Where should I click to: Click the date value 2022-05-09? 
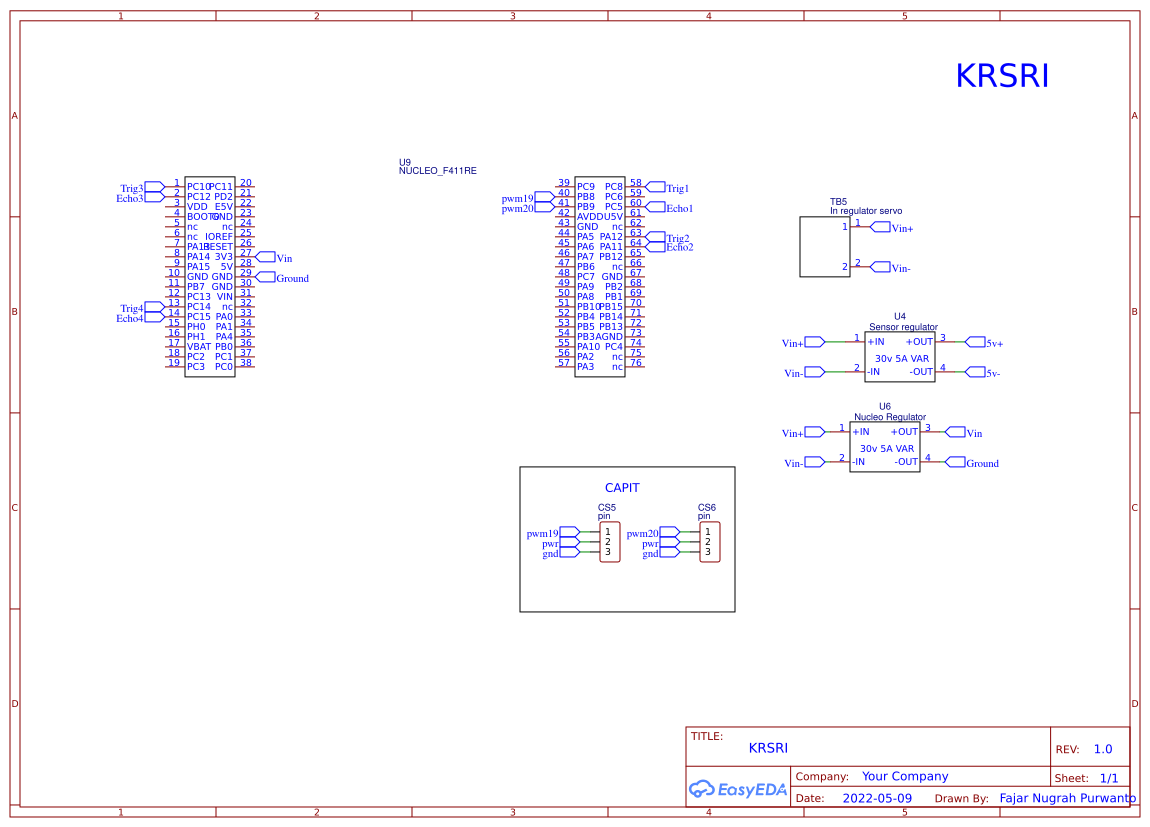[x=877, y=799]
